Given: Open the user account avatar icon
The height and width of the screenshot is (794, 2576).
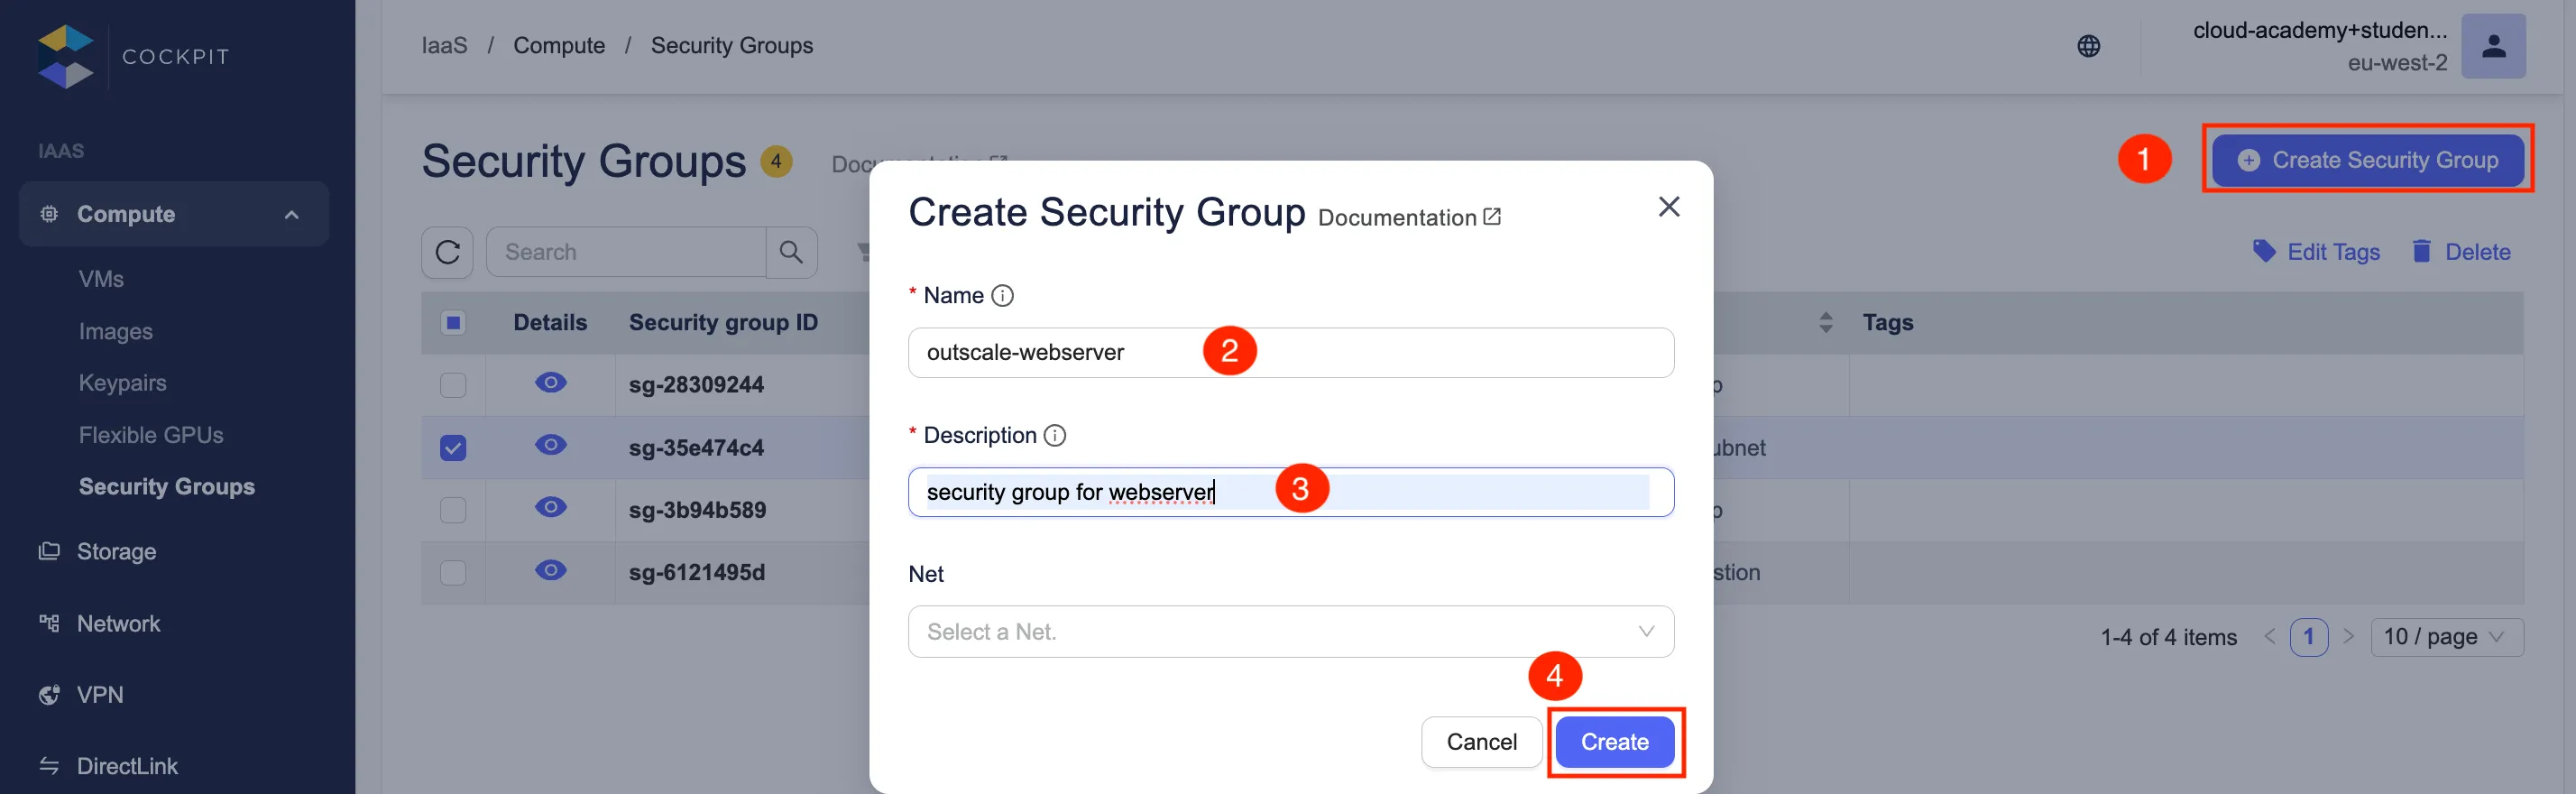Looking at the screenshot, I should click(2493, 46).
